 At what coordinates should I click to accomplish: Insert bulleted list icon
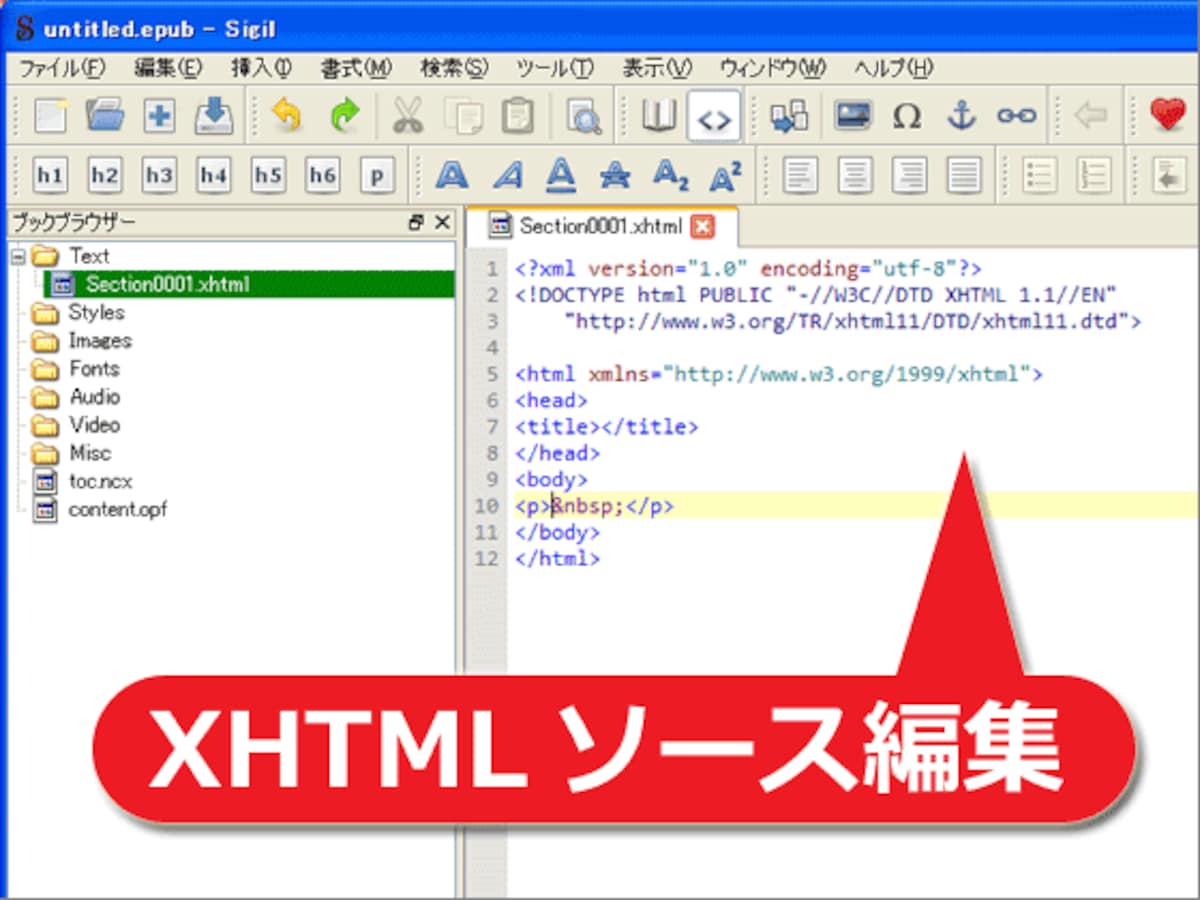pyautogui.click(x=1040, y=176)
